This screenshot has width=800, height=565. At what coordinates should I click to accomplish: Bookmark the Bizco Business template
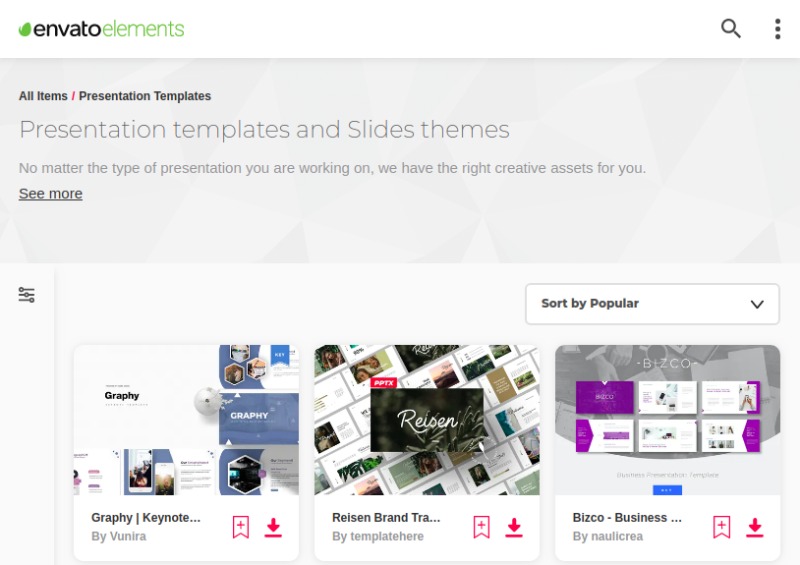pyautogui.click(x=721, y=527)
